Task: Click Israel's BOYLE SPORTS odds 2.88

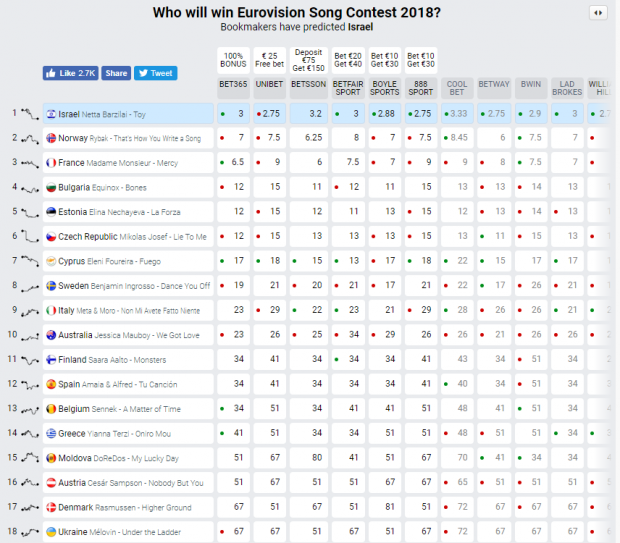Action: pyautogui.click(x=384, y=114)
